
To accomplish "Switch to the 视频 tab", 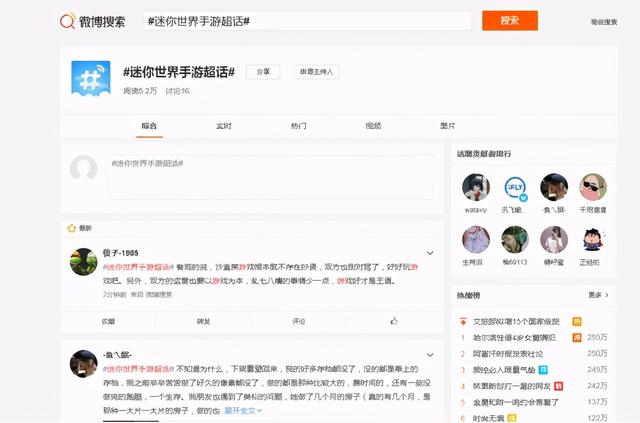I will click(373, 126).
